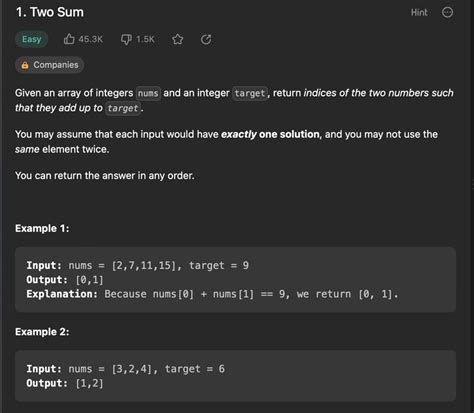Screen dimensions: 474x413
Task: Click the lock icon on Companies
Action: click(25, 65)
